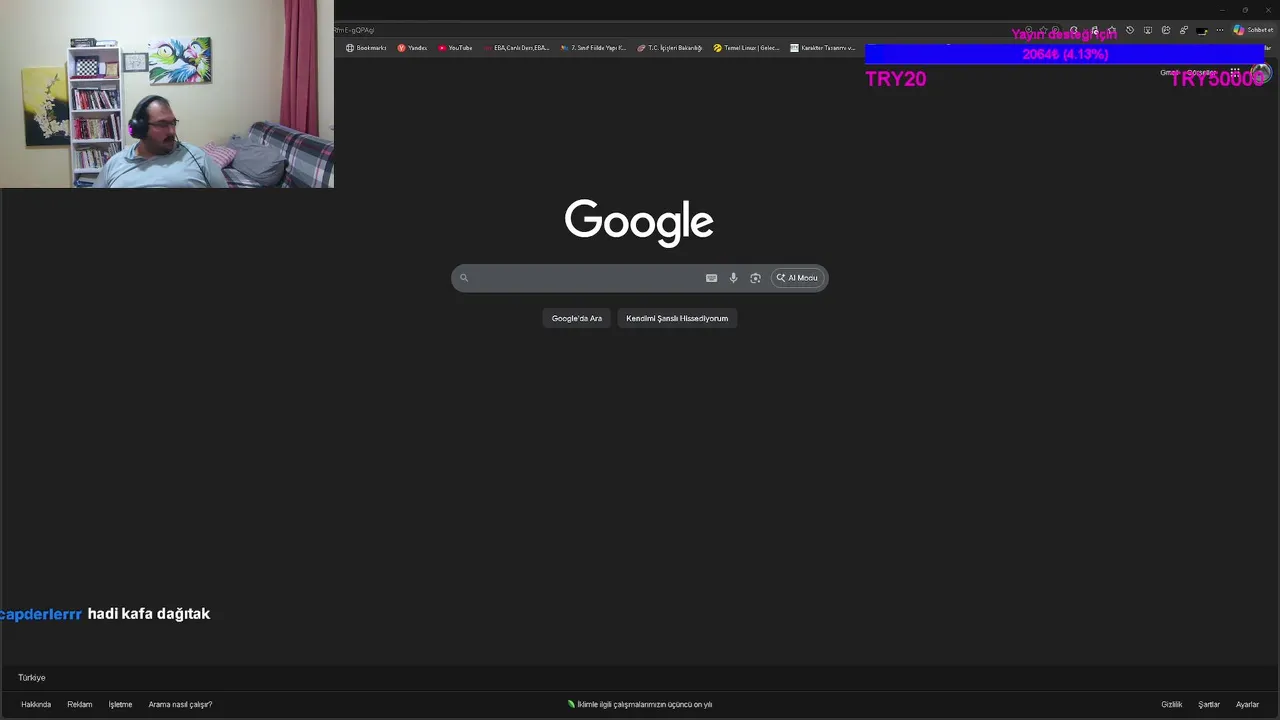This screenshot has height=720, width=1280.
Task: Open the Bookmarks folder in favorites bar
Action: click(x=366, y=48)
